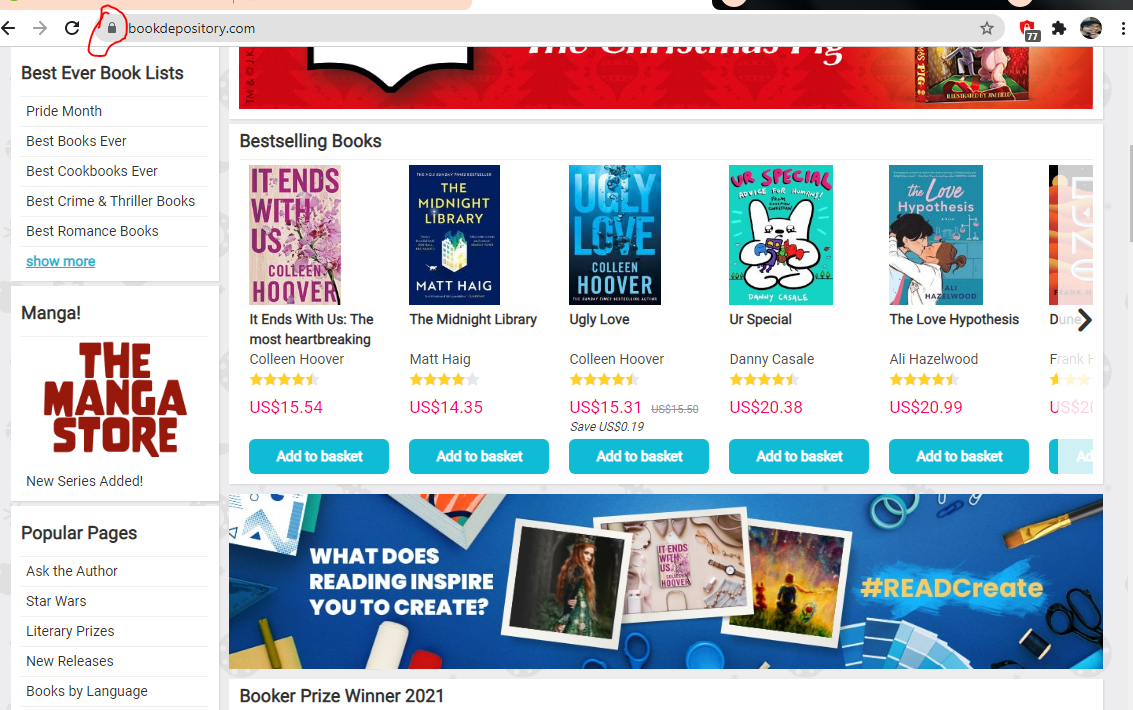The height and width of the screenshot is (710, 1133).
Task: Bookmark page with the star icon
Action: pos(986,28)
